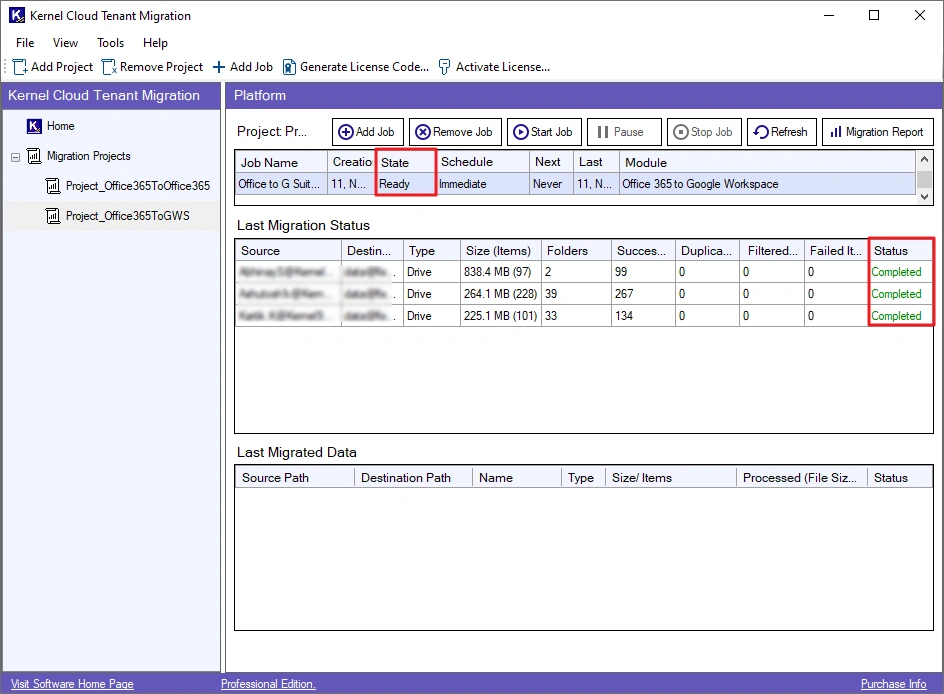Open the Tools menu

click(110, 43)
